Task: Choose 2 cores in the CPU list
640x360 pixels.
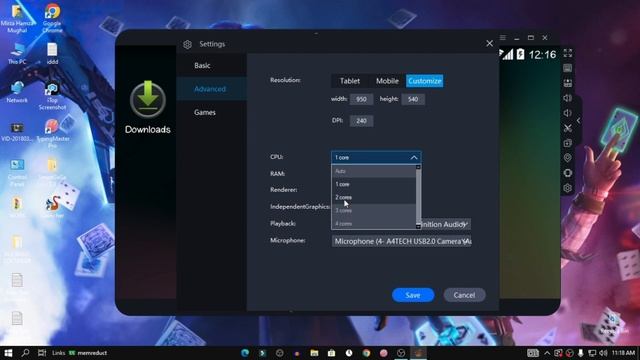Action: click(373, 197)
